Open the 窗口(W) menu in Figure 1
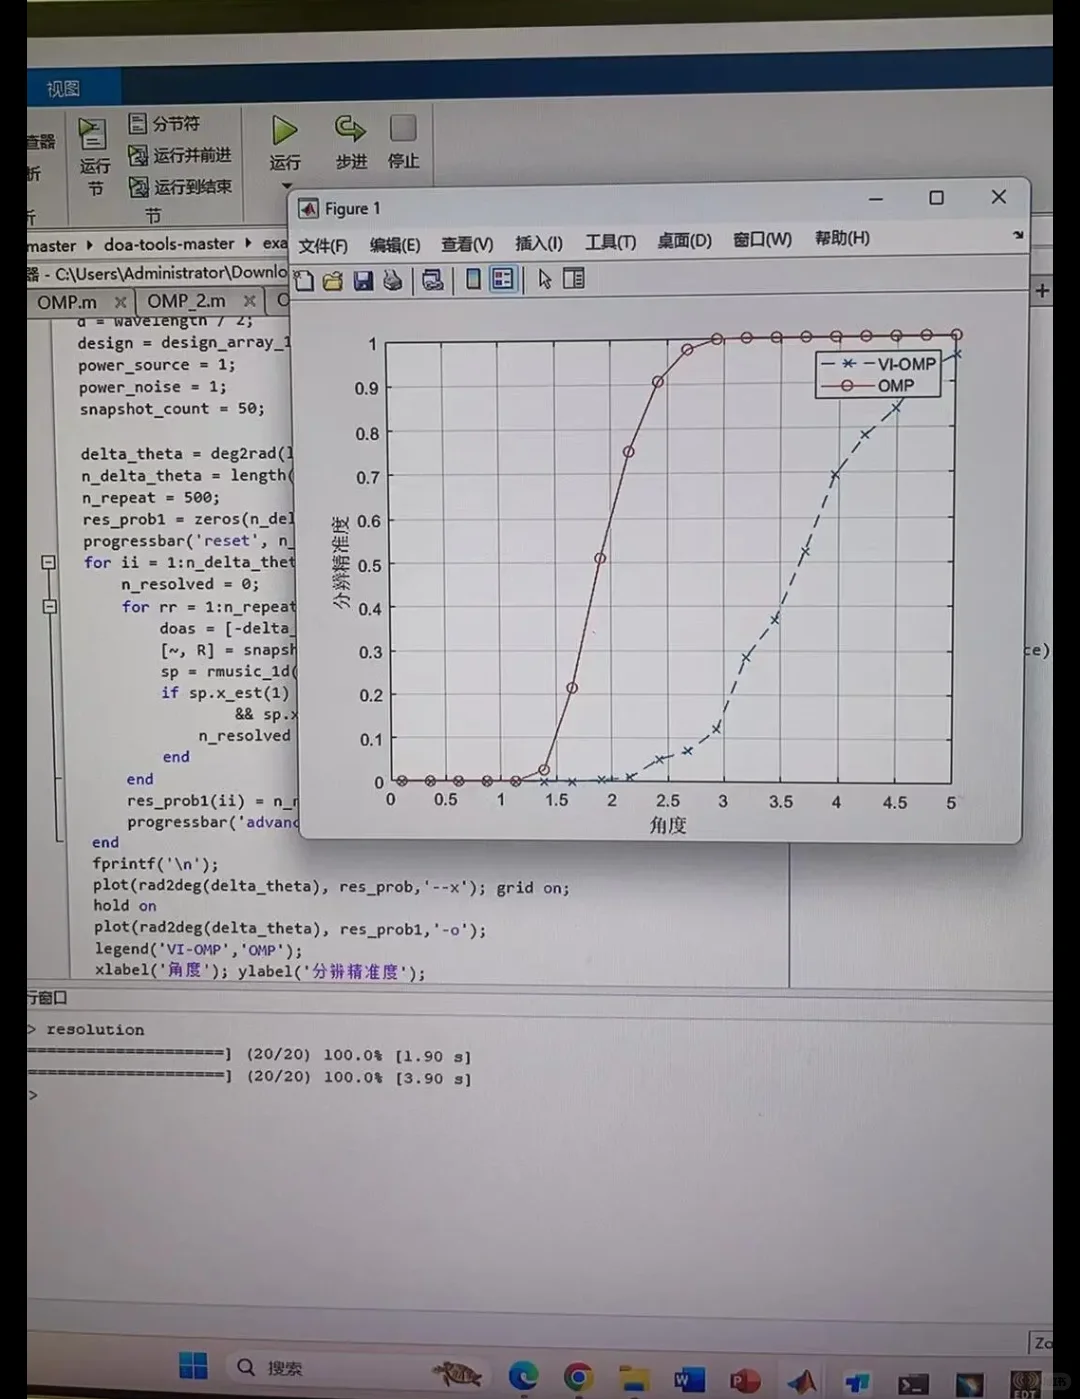This screenshot has width=1080, height=1399. pos(762,239)
